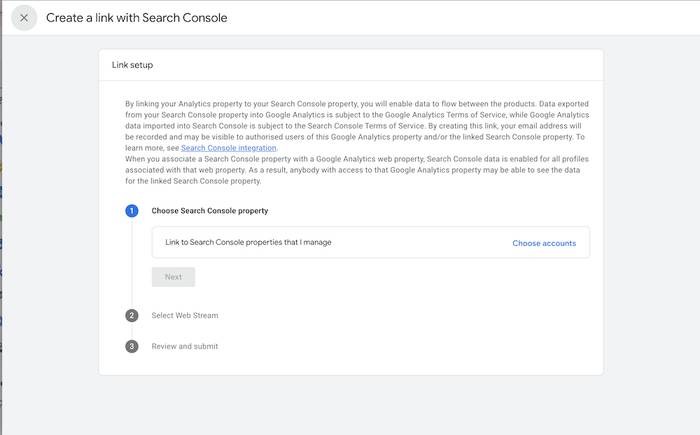
Task: Click 'Choose Search Console property' heading
Action: point(210,211)
